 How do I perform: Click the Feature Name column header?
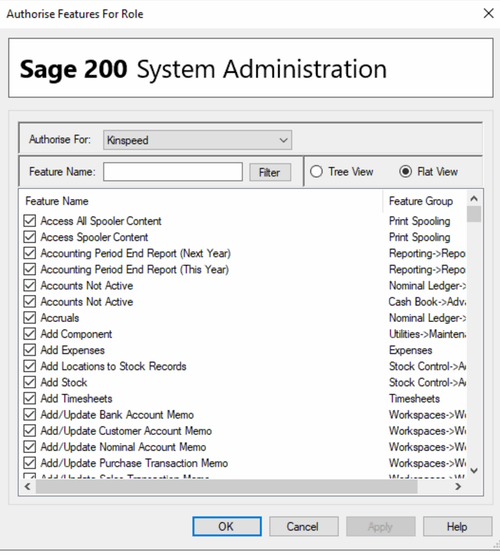pyautogui.click(x=201, y=201)
